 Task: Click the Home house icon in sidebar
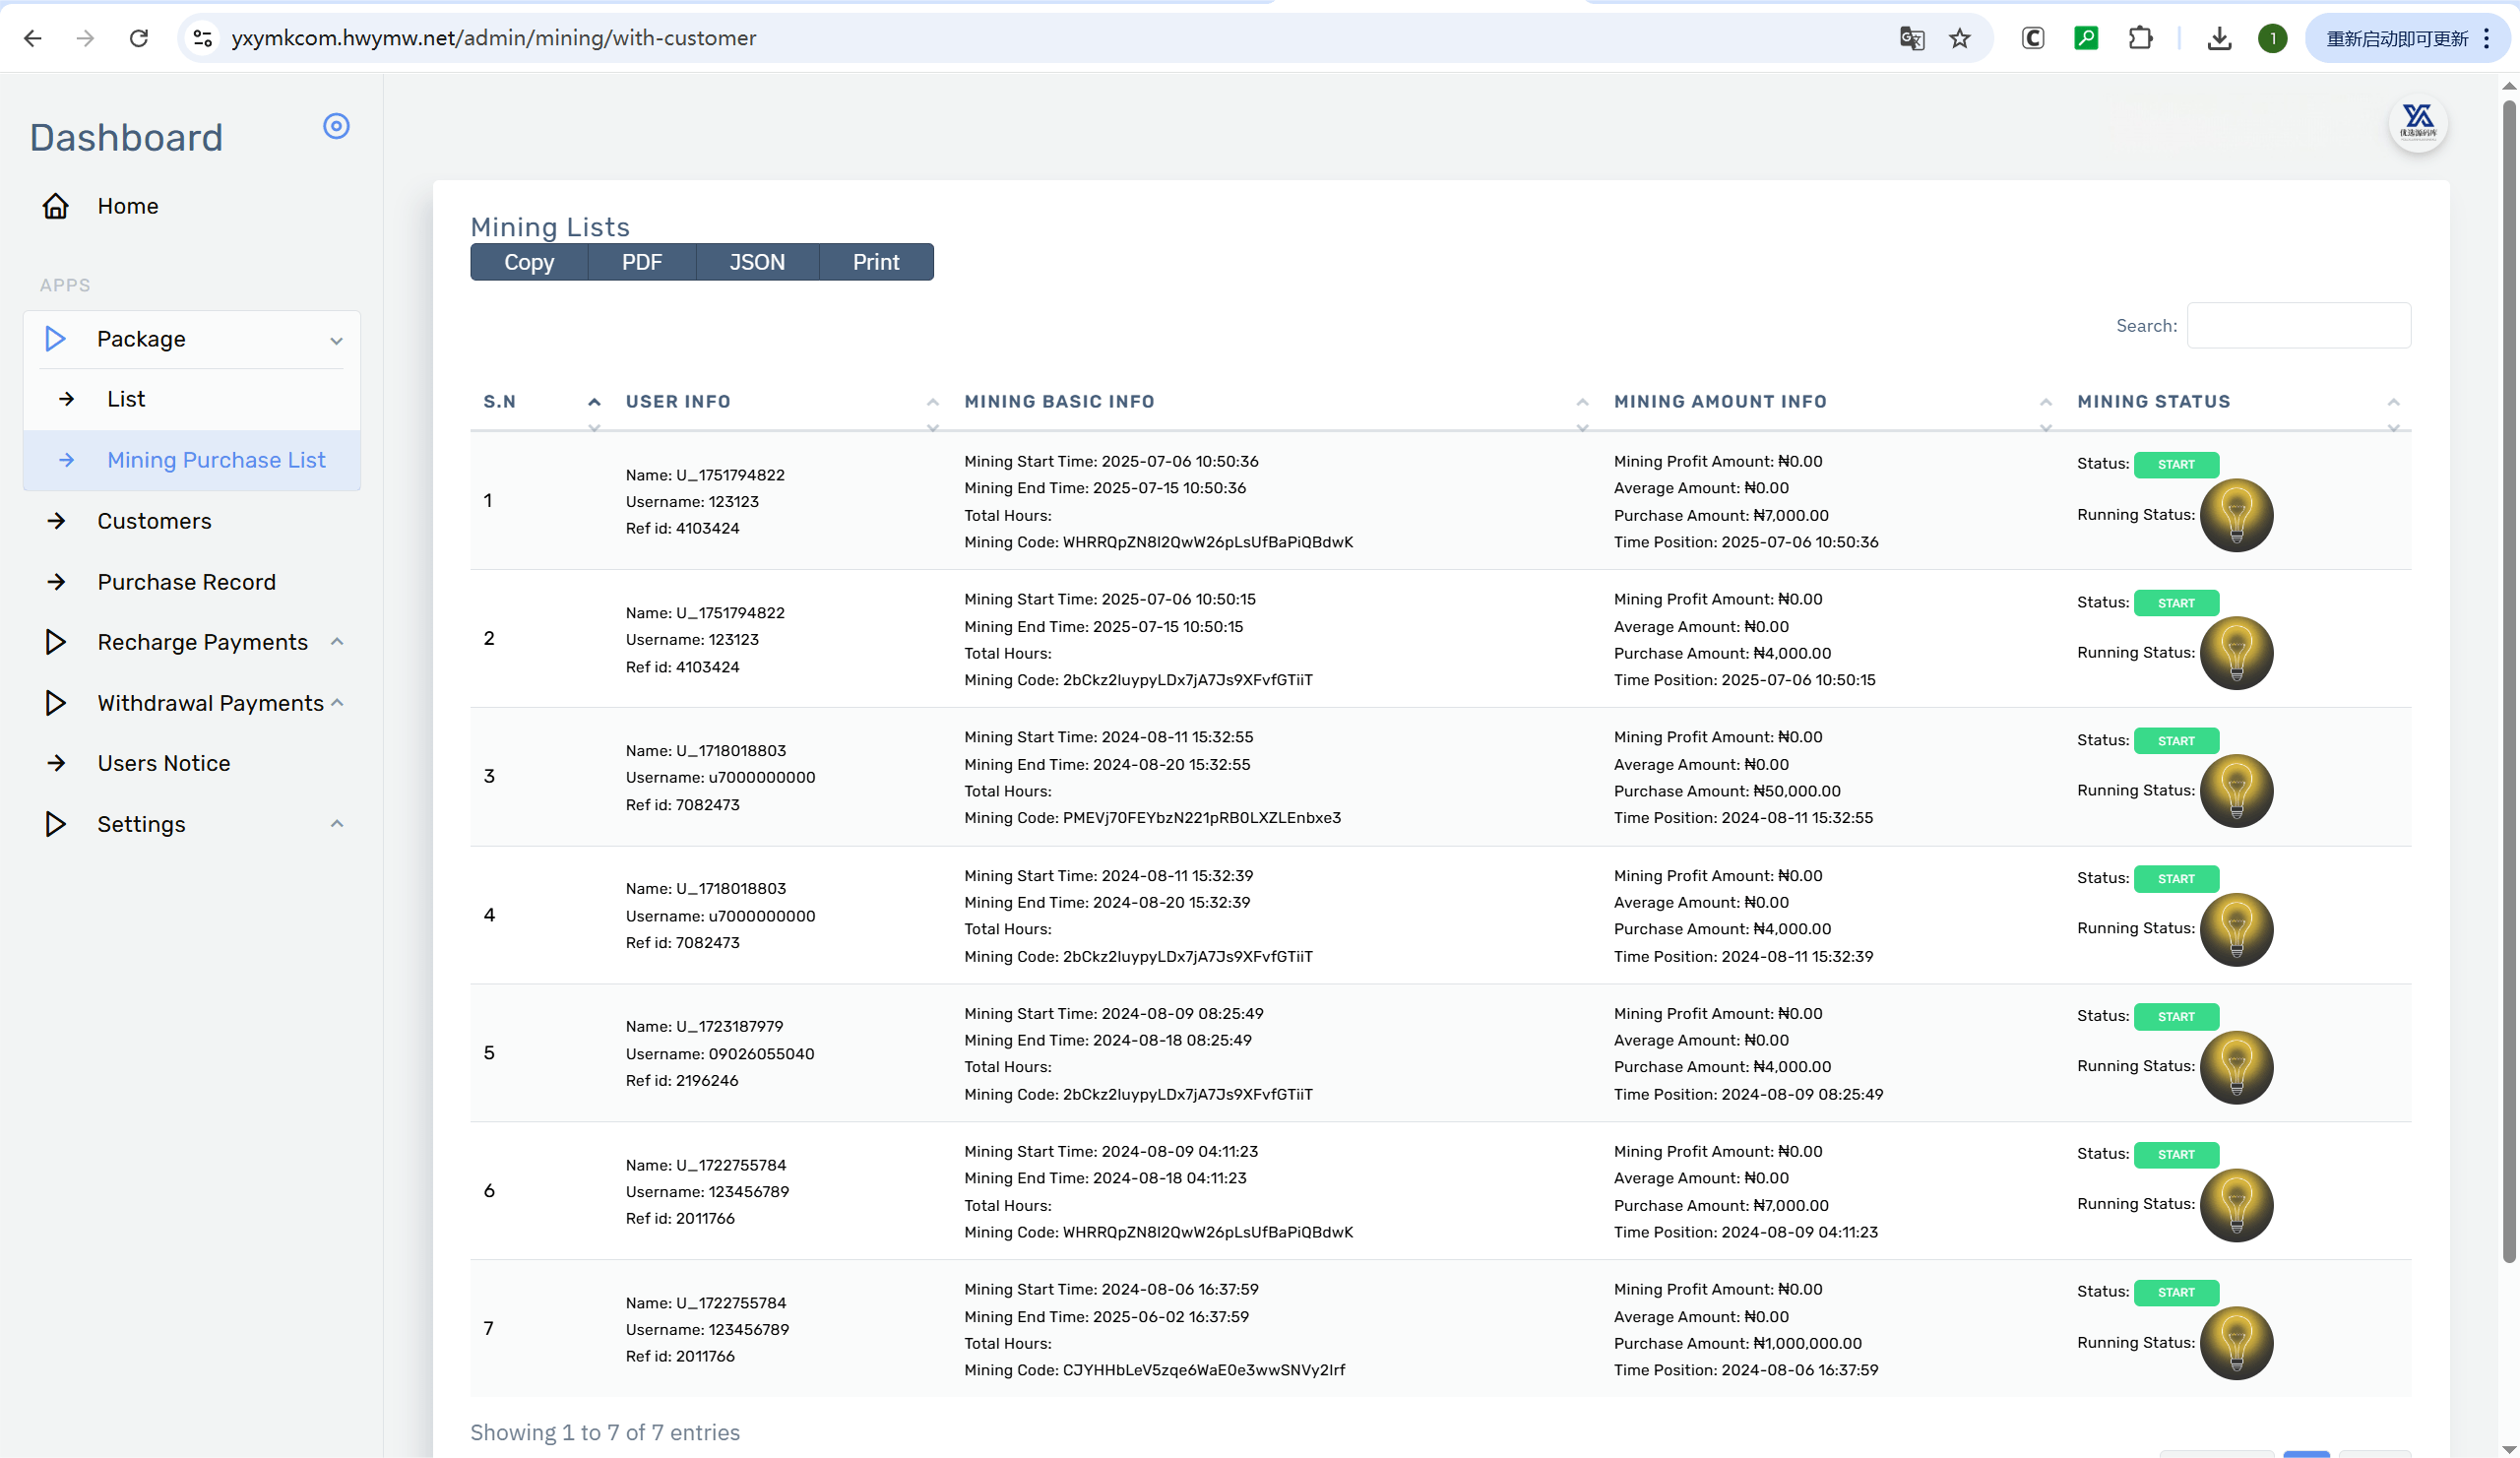(x=56, y=206)
